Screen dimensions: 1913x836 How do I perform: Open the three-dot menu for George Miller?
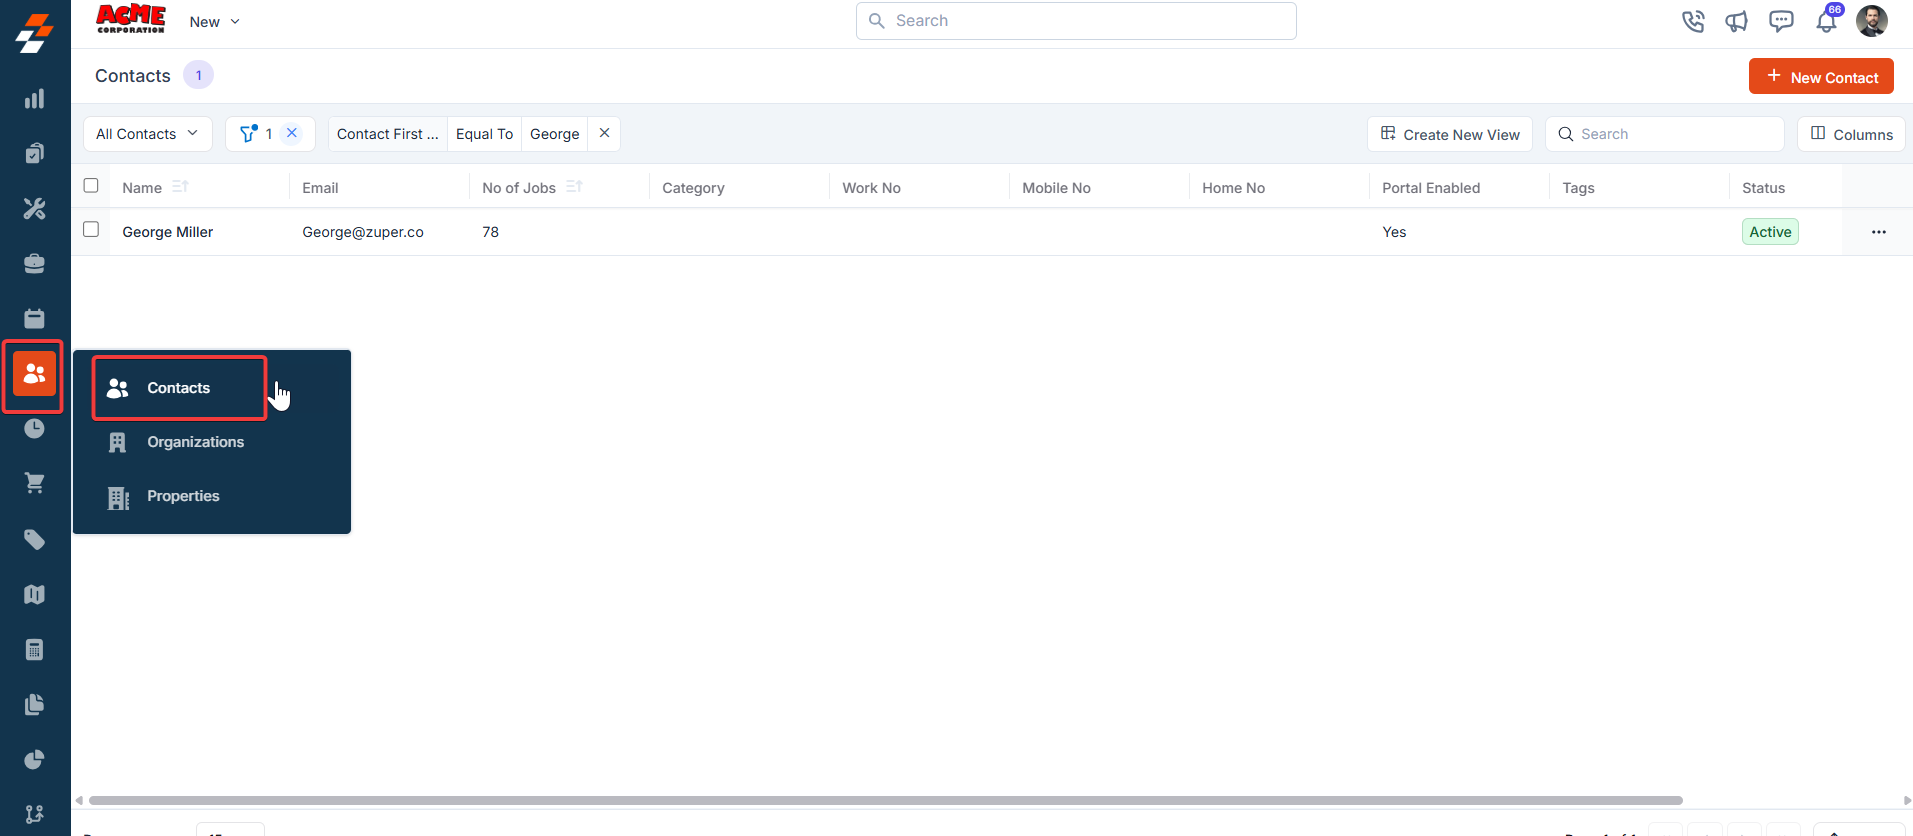click(x=1879, y=232)
